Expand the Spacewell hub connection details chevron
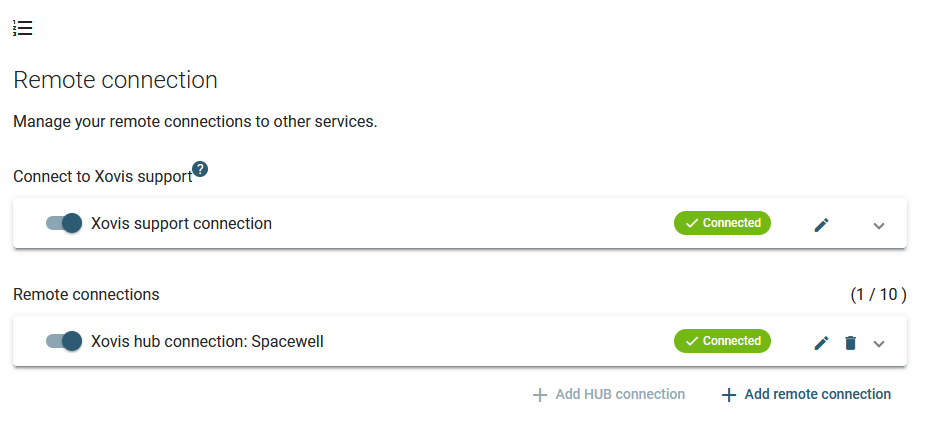This screenshot has width=928, height=421. [x=879, y=343]
